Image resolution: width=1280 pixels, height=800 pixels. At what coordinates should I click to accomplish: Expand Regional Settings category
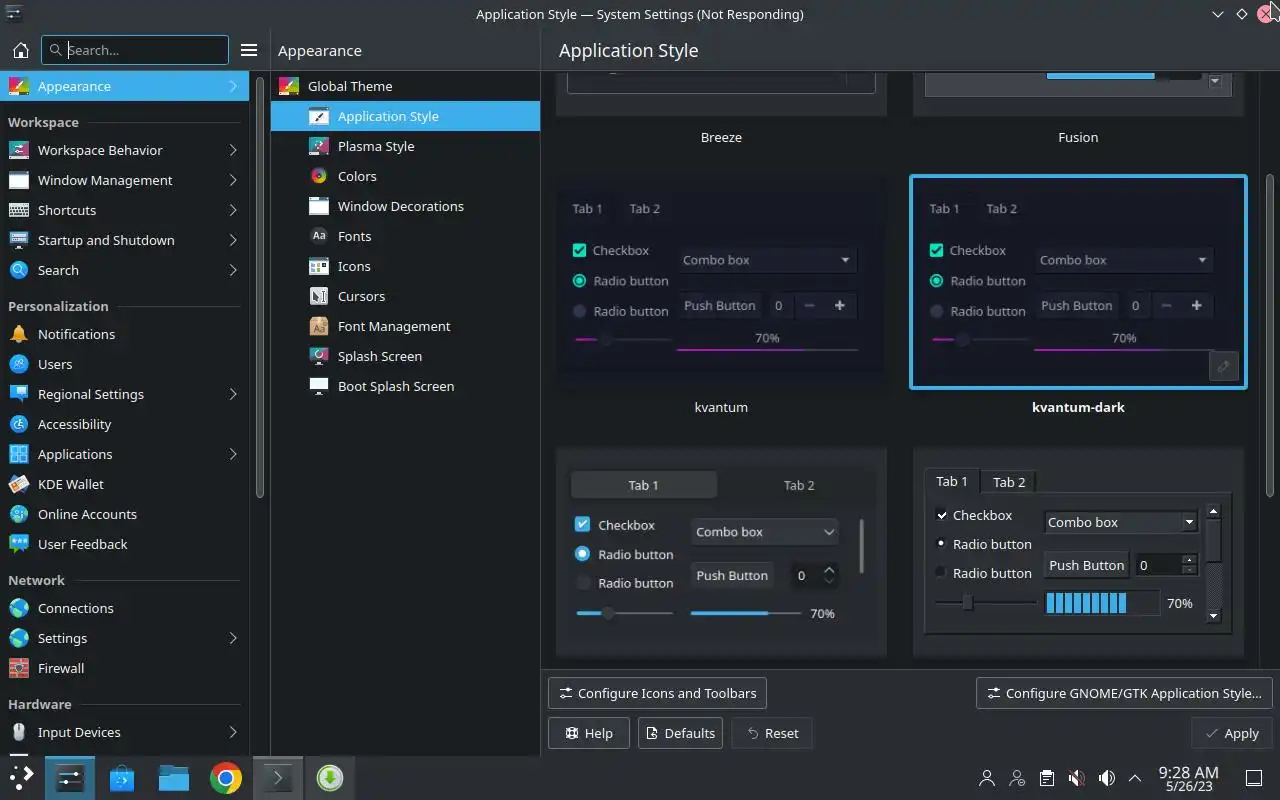click(233, 394)
